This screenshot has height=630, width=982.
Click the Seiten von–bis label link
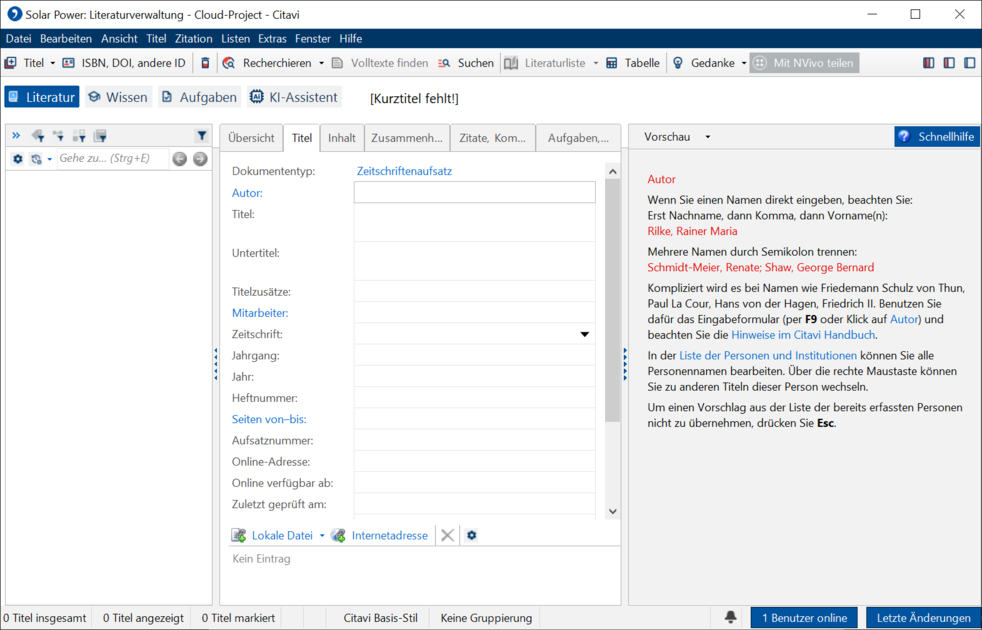coord(269,420)
